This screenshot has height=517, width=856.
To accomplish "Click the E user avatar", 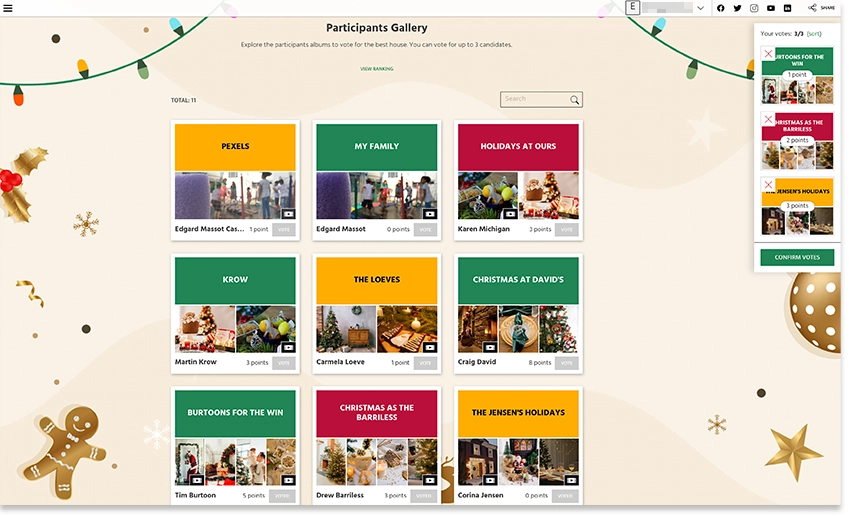I will pos(632,8).
